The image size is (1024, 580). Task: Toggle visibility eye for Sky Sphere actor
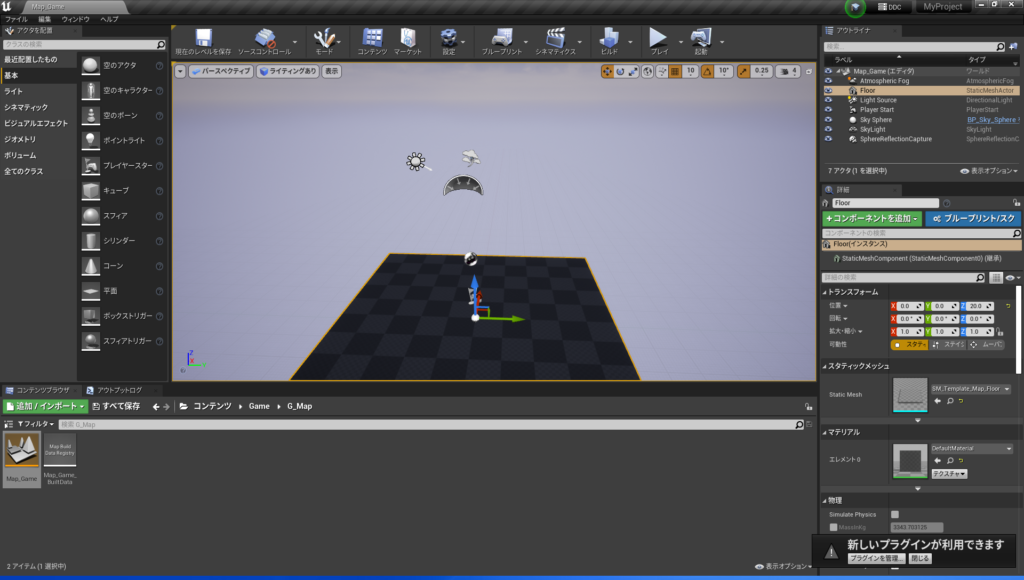pyautogui.click(x=828, y=119)
